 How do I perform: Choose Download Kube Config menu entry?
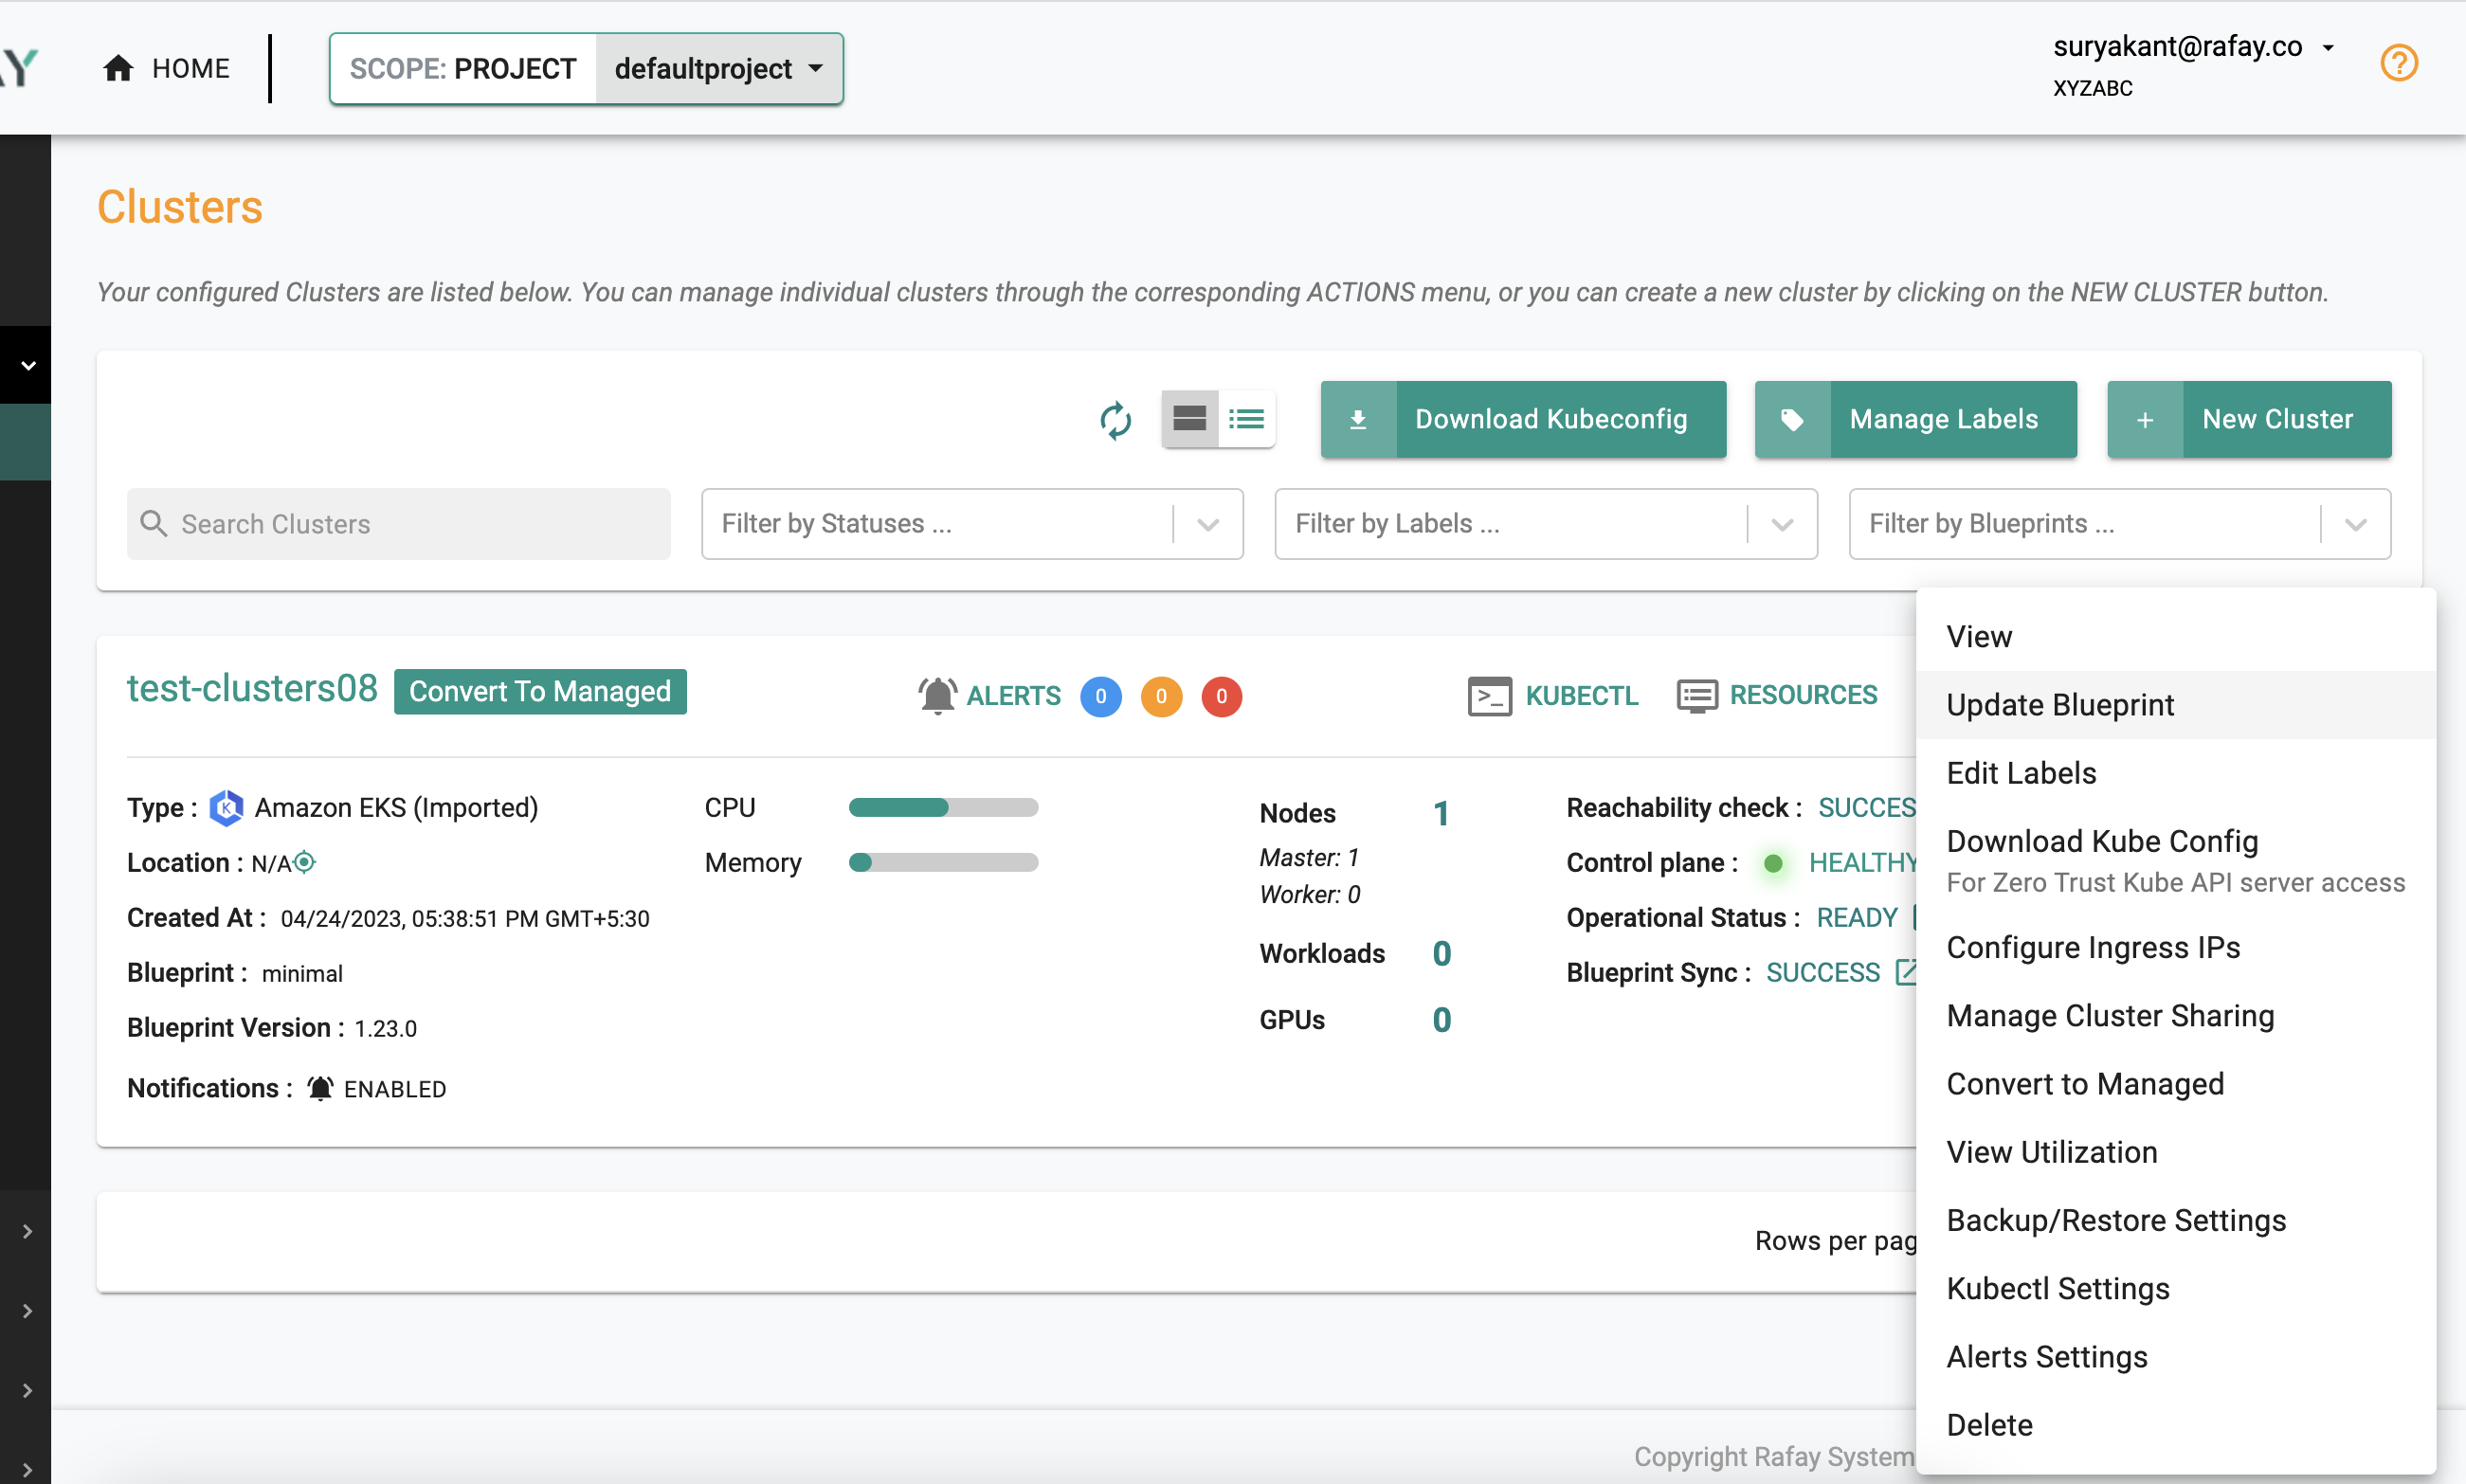(x=2175, y=860)
